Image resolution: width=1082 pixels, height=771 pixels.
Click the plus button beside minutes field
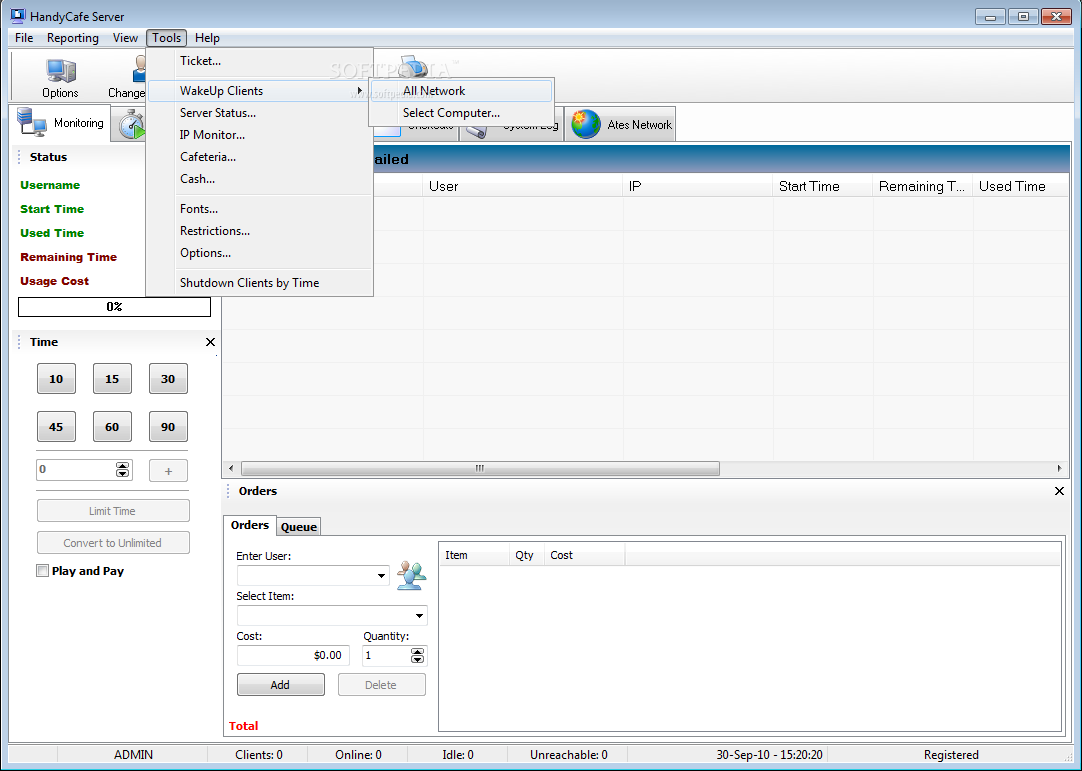(168, 471)
